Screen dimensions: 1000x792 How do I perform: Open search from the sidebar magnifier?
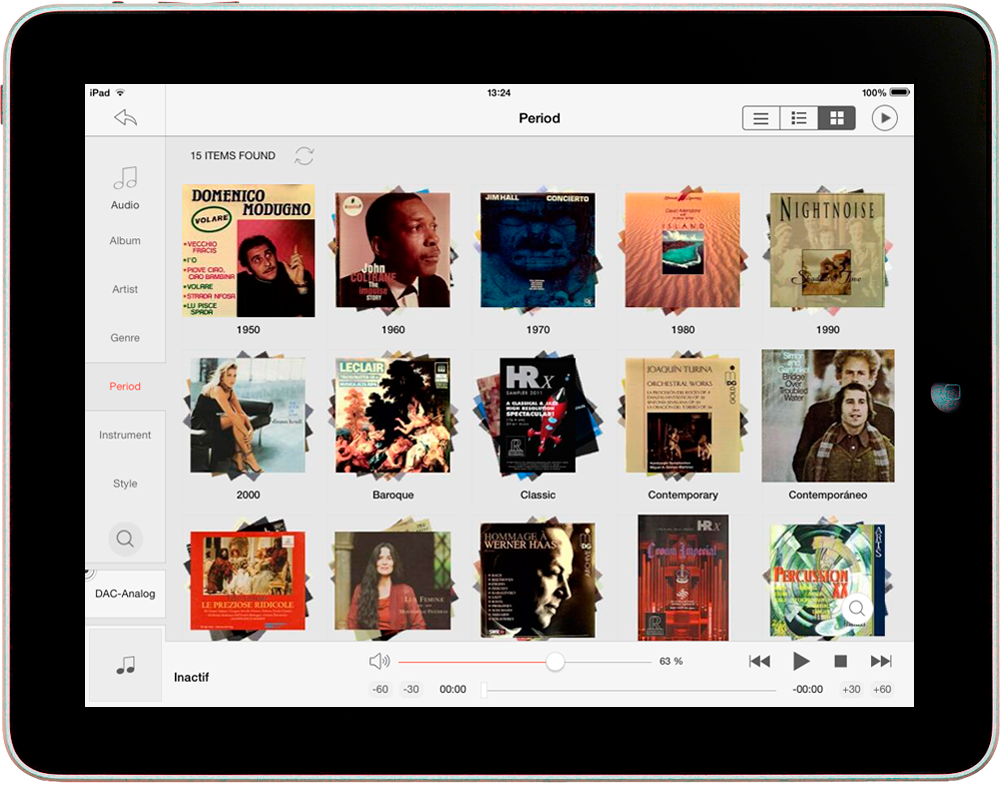pos(125,539)
